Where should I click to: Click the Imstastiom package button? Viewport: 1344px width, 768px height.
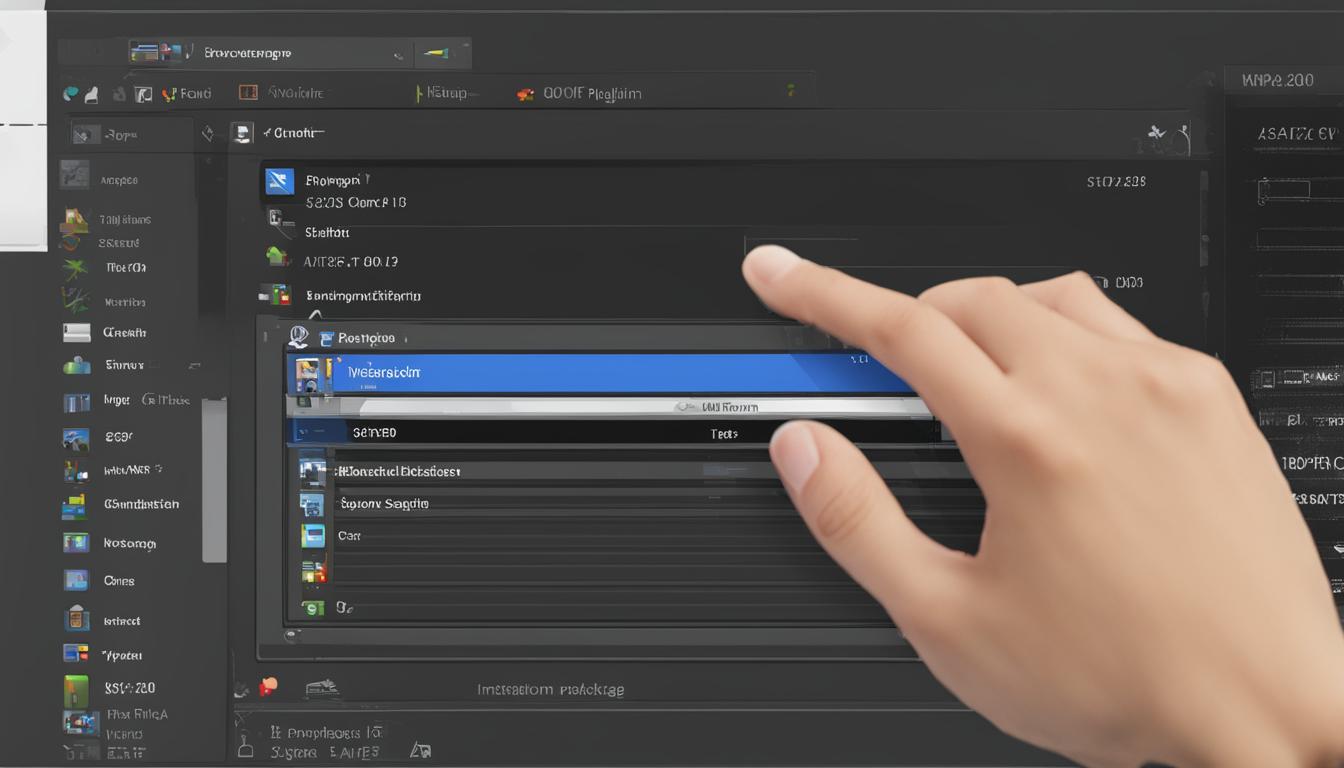coord(548,689)
